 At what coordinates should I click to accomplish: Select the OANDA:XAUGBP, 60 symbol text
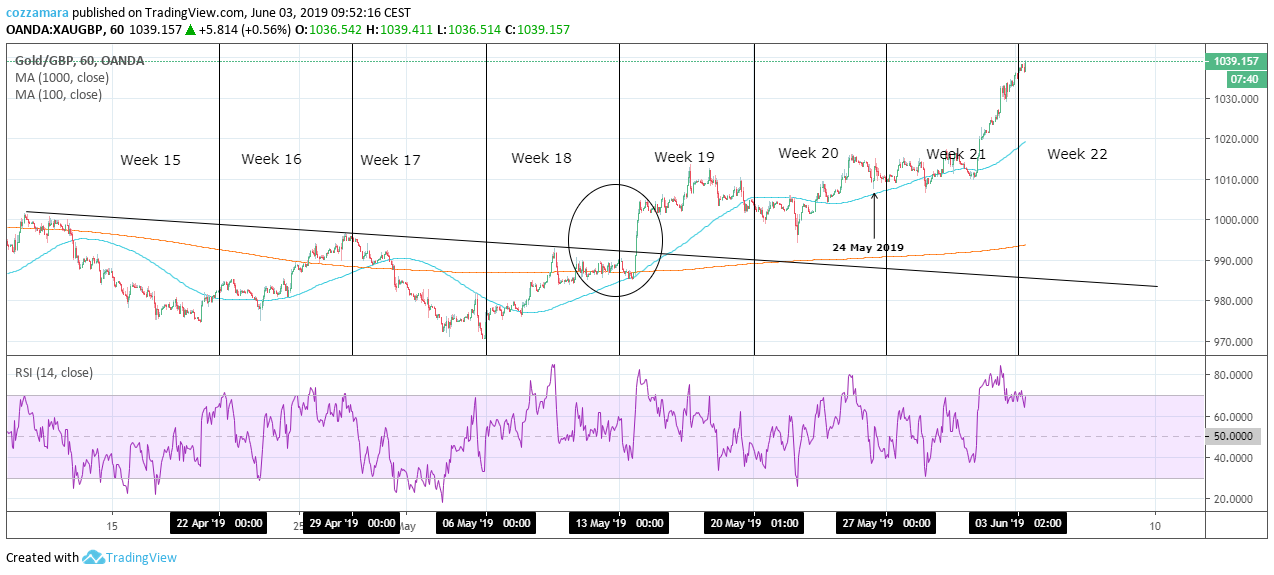[65, 30]
